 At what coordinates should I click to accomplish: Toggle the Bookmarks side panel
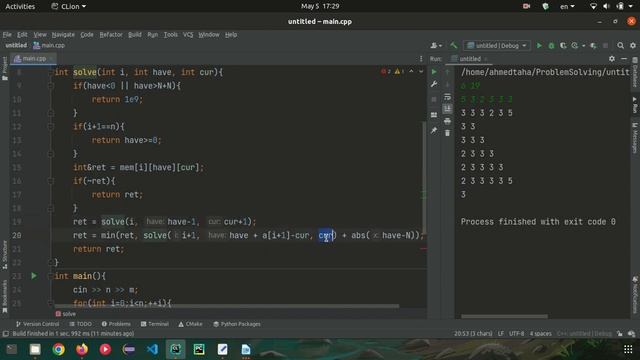(x=4, y=297)
